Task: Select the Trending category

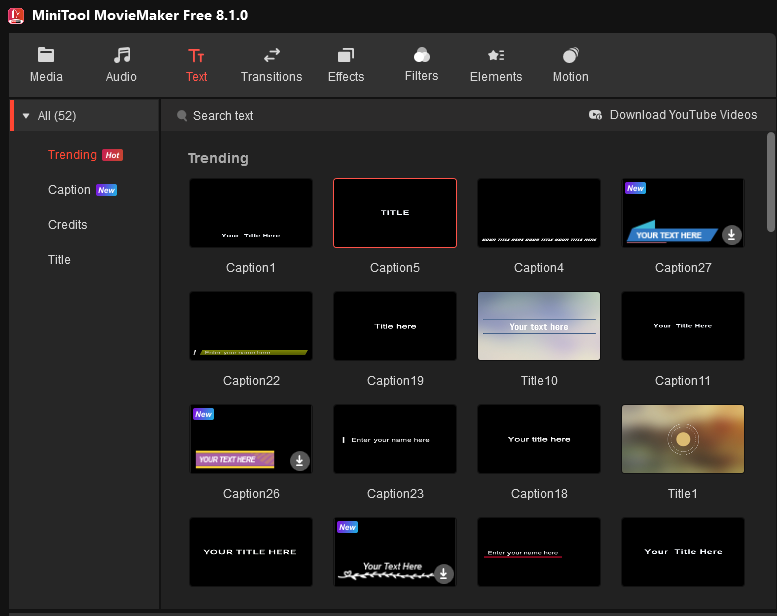Action: point(72,155)
